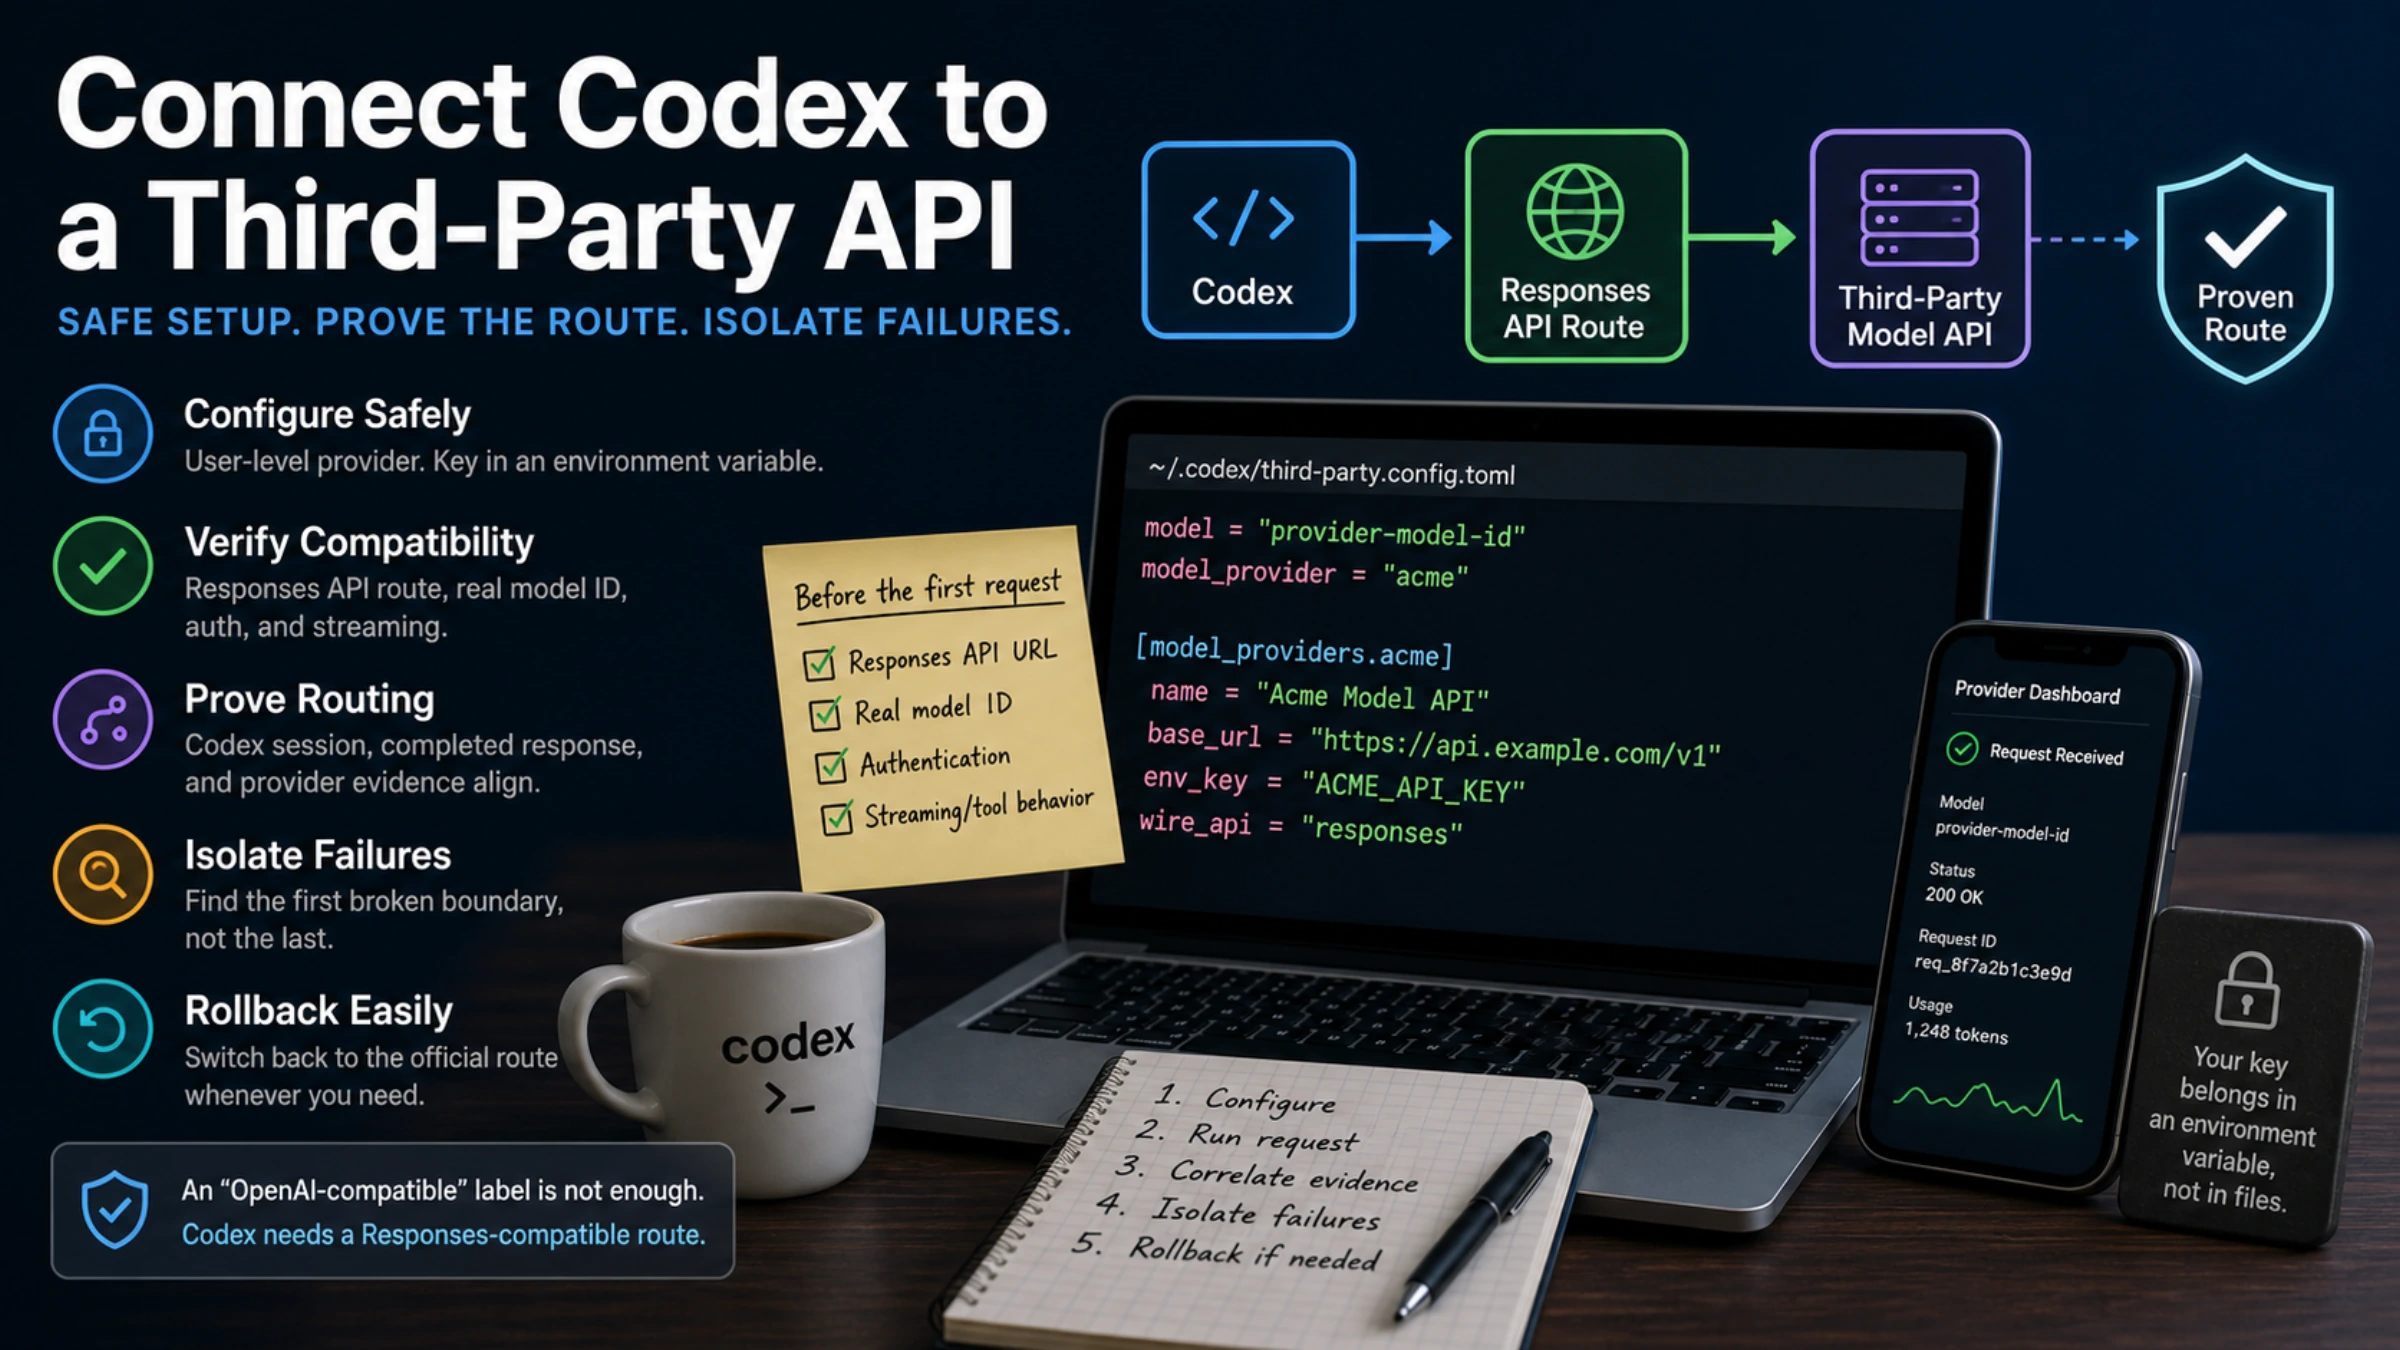Click the Rollback Easily heading
Screen dimensions: 2400x1350
coord(318,1011)
